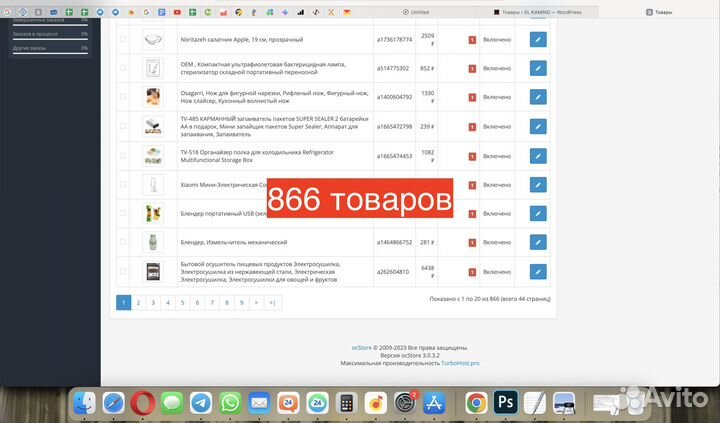This screenshot has width=720, height=423.
Task: Edit the TV-485 карманный запаиватель product
Action: click(538, 126)
